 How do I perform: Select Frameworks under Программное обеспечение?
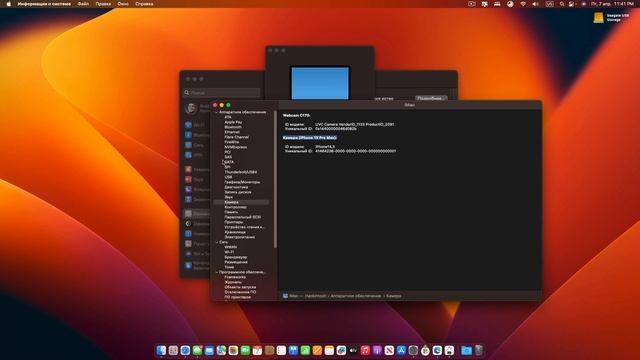[235, 277]
